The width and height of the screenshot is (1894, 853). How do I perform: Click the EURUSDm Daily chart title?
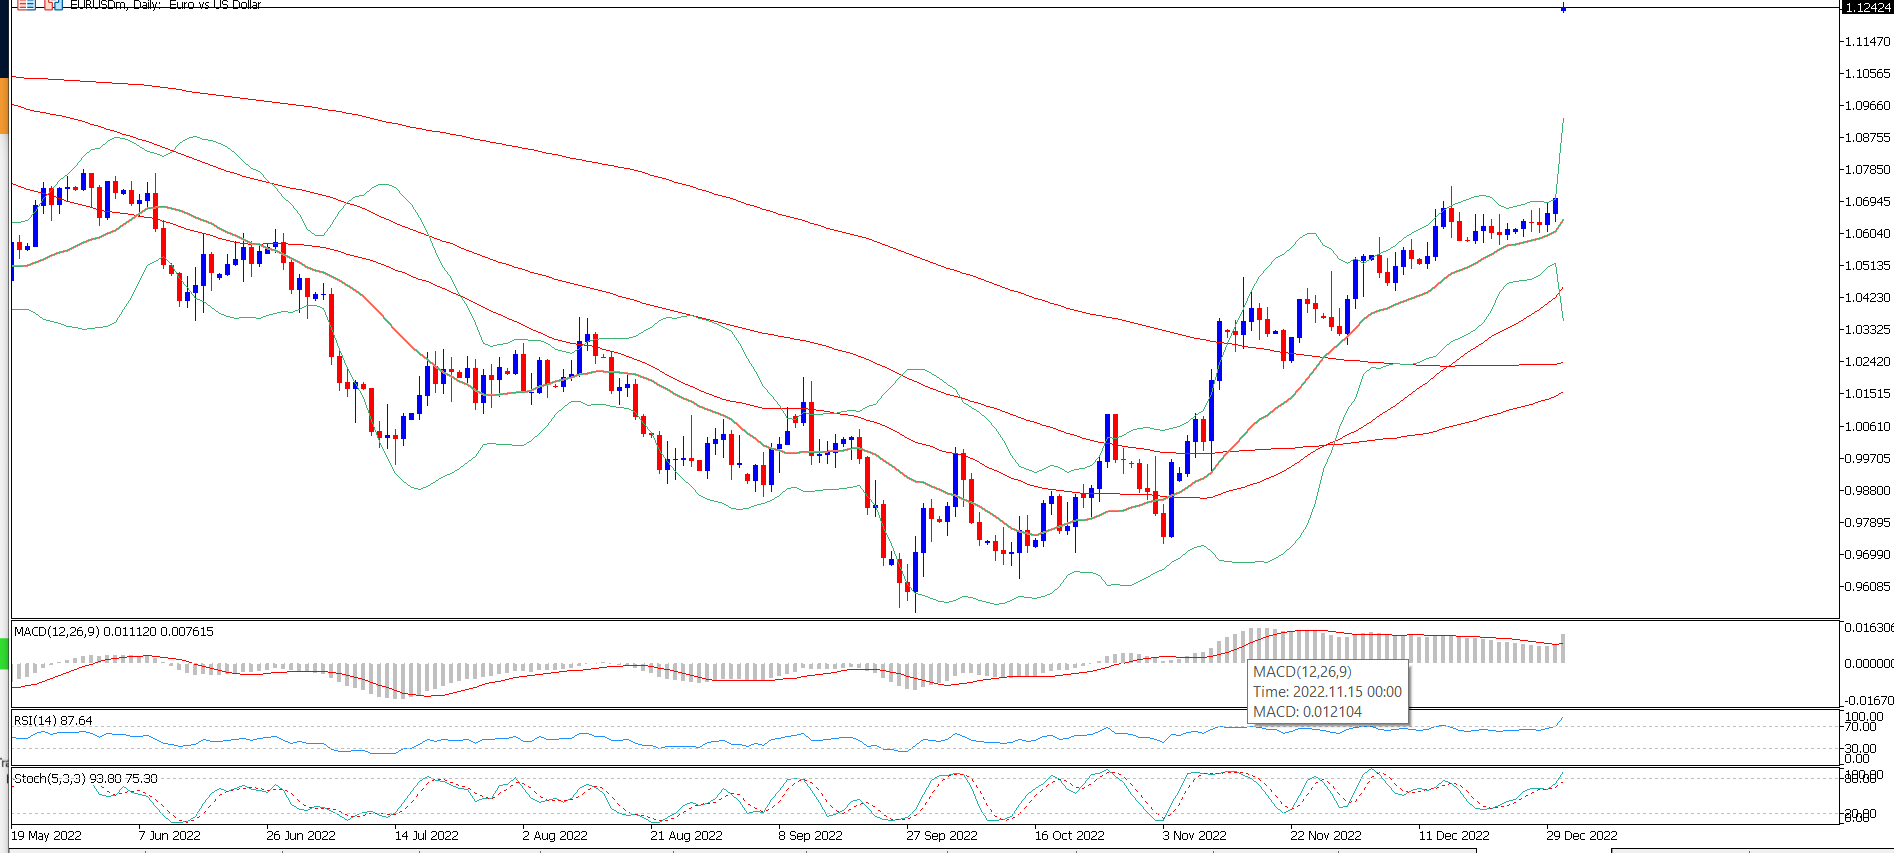(165, 5)
